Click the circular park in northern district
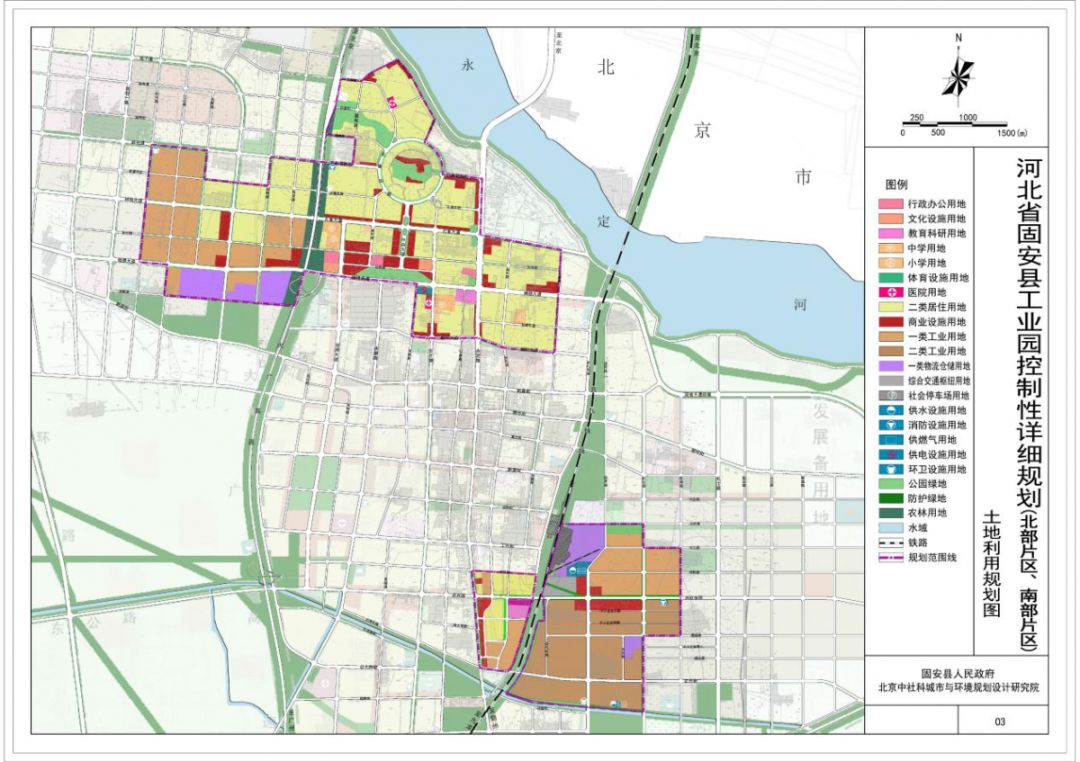This screenshot has height=762, width=1080. click(412, 172)
